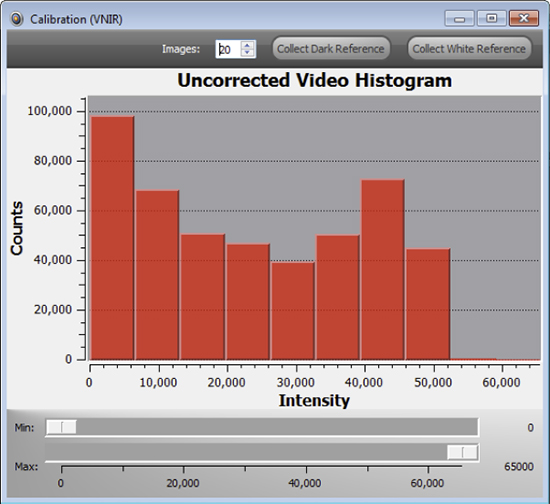This screenshot has height=504, width=550.
Task: Click the Images number input field
Action: (229, 49)
